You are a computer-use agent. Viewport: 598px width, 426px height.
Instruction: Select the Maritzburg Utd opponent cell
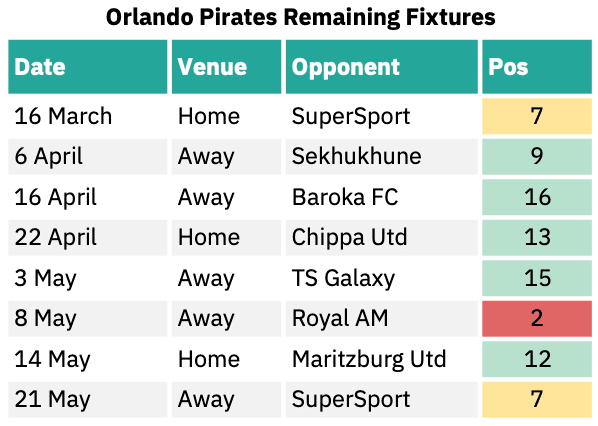pos(382,359)
